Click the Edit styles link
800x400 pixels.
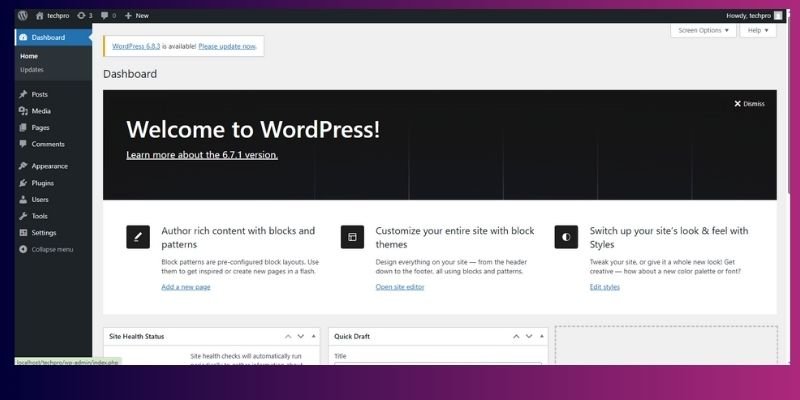pos(605,287)
